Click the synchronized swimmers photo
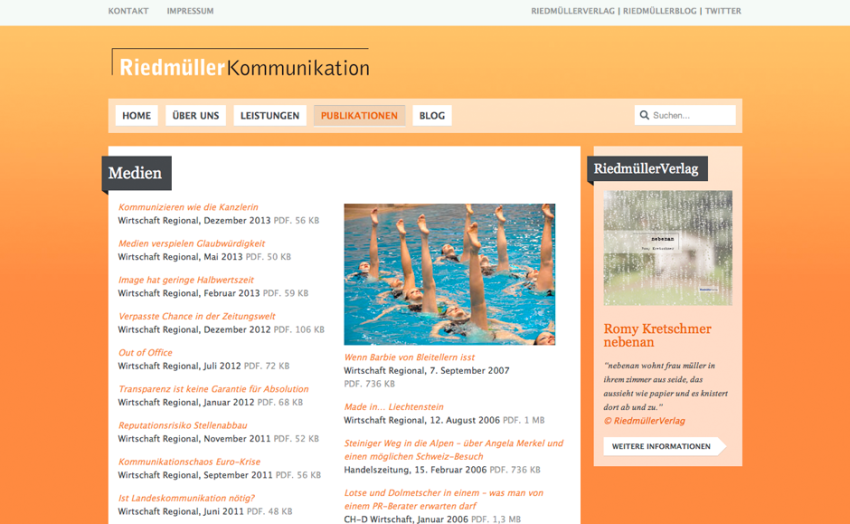This screenshot has width=850, height=524. pos(449,274)
